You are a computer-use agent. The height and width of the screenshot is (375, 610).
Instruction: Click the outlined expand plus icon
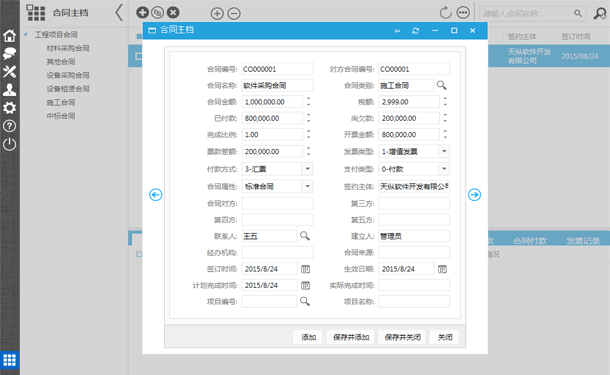tap(217, 14)
